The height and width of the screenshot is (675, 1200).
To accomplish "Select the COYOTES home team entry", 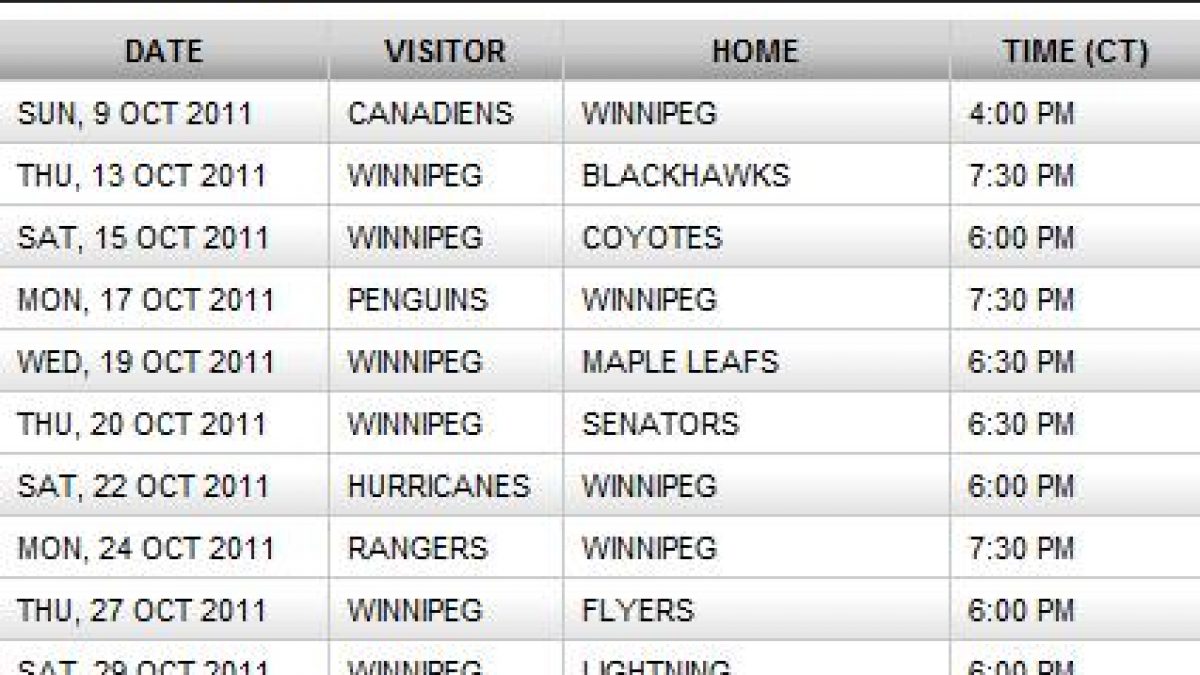I will click(x=651, y=238).
